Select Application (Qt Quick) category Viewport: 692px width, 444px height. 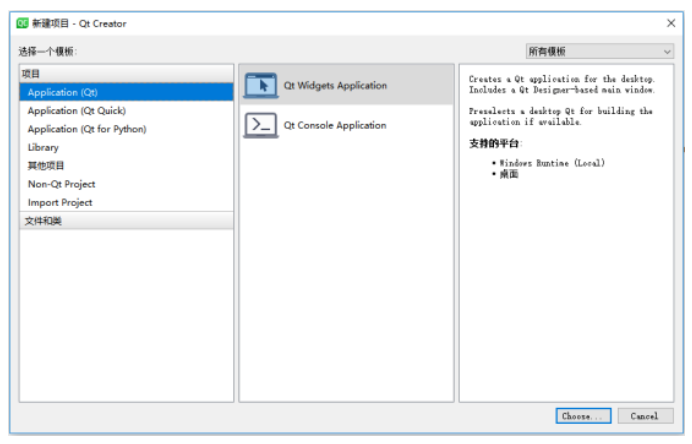[x=126, y=111]
